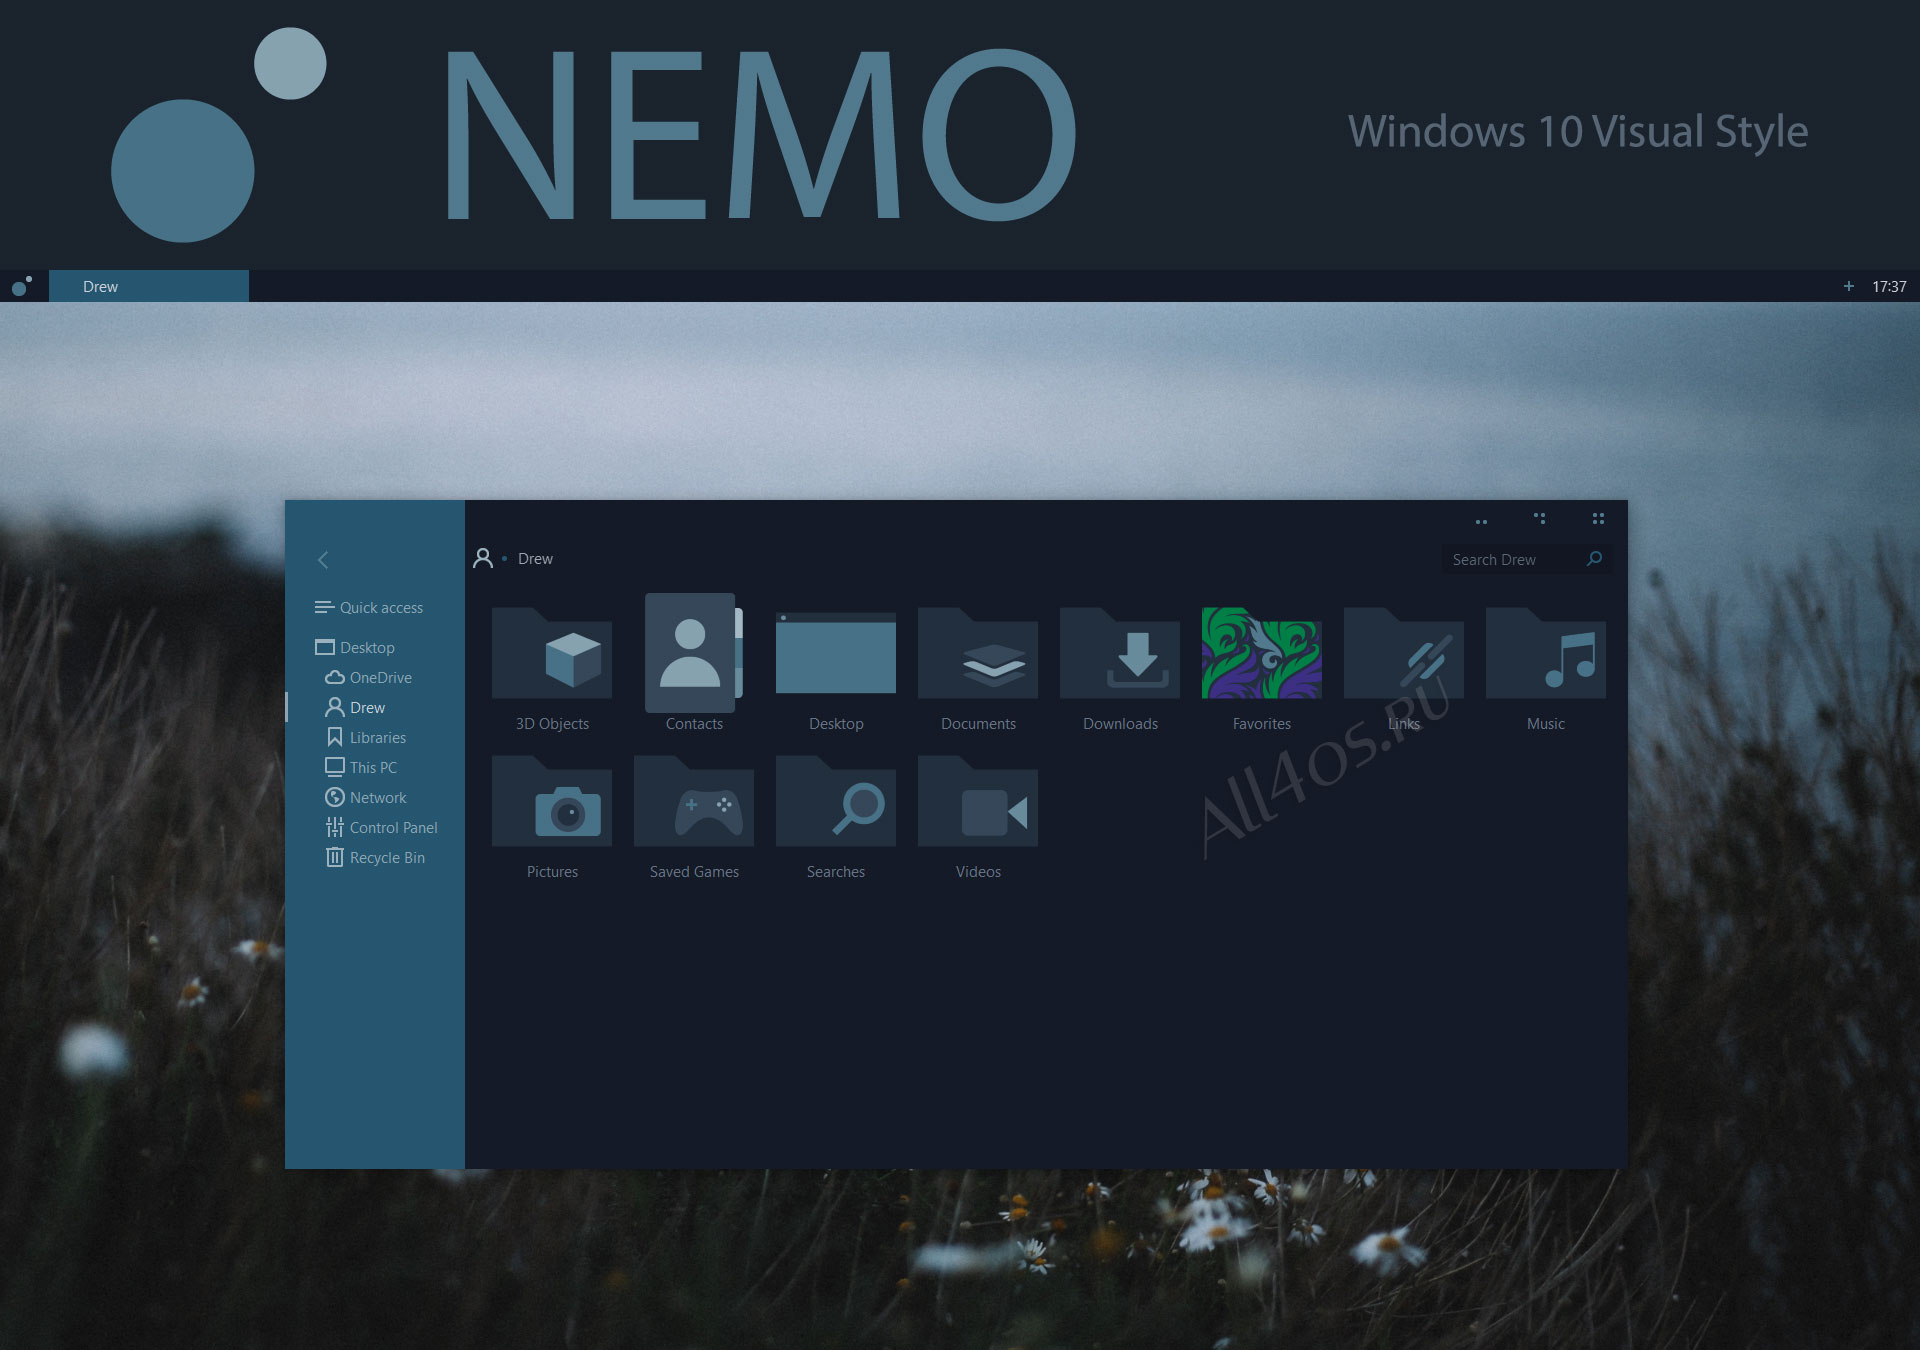Image resolution: width=1920 pixels, height=1350 pixels.
Task: Open the Favorites folder thumbnail
Action: point(1262,653)
